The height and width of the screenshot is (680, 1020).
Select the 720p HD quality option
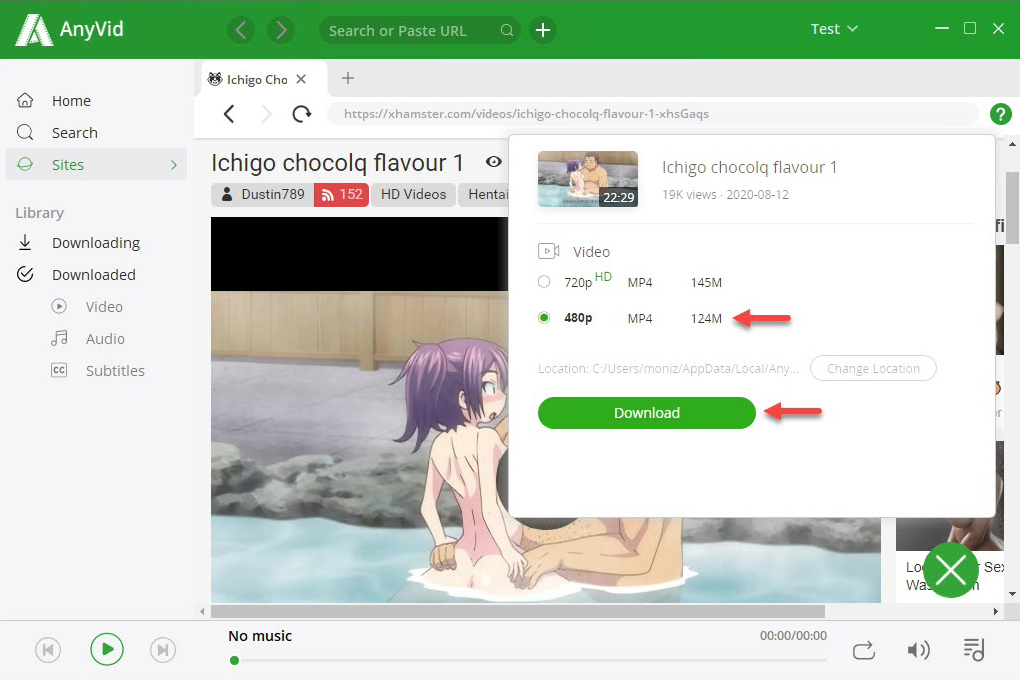click(x=544, y=282)
